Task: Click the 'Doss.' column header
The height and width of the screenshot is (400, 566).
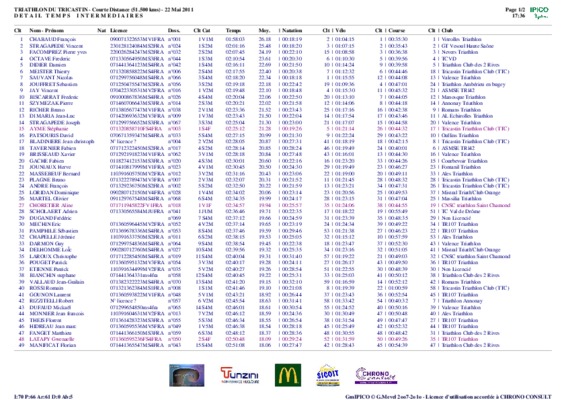Action: [174, 30]
